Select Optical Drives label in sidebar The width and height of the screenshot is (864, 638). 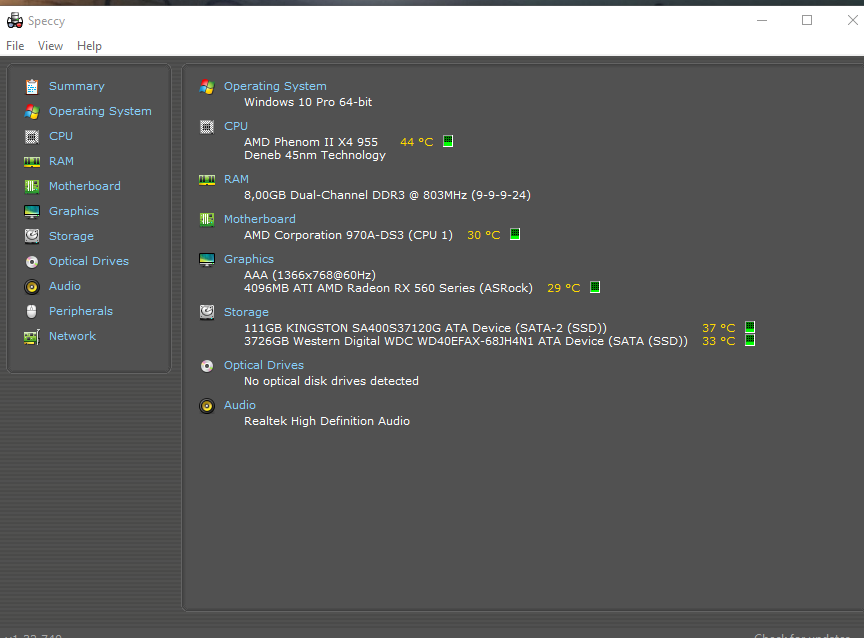[x=89, y=261]
